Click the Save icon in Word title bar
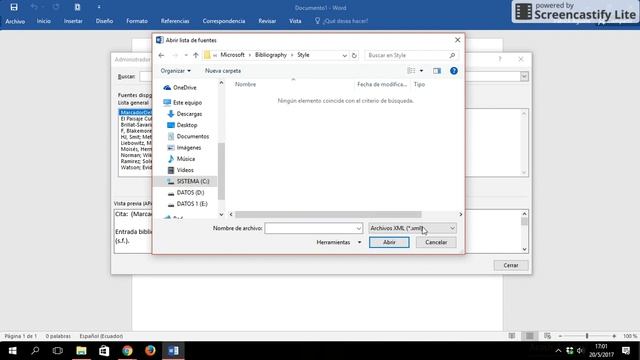The width and height of the screenshot is (640, 360). tap(14, 7)
